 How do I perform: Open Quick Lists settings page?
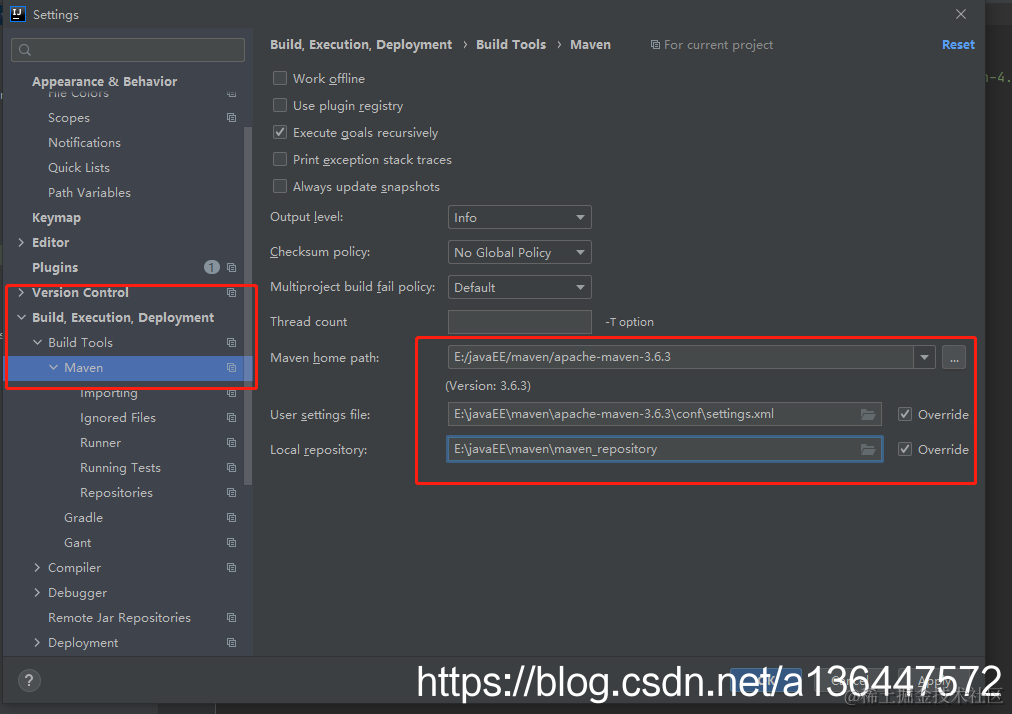point(79,168)
